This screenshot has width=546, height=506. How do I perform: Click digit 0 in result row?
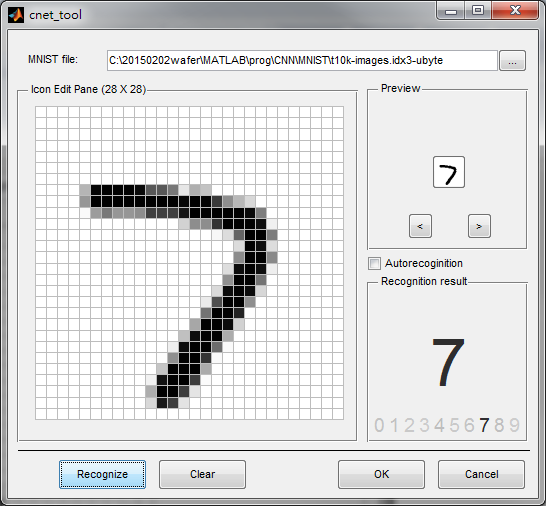379,425
